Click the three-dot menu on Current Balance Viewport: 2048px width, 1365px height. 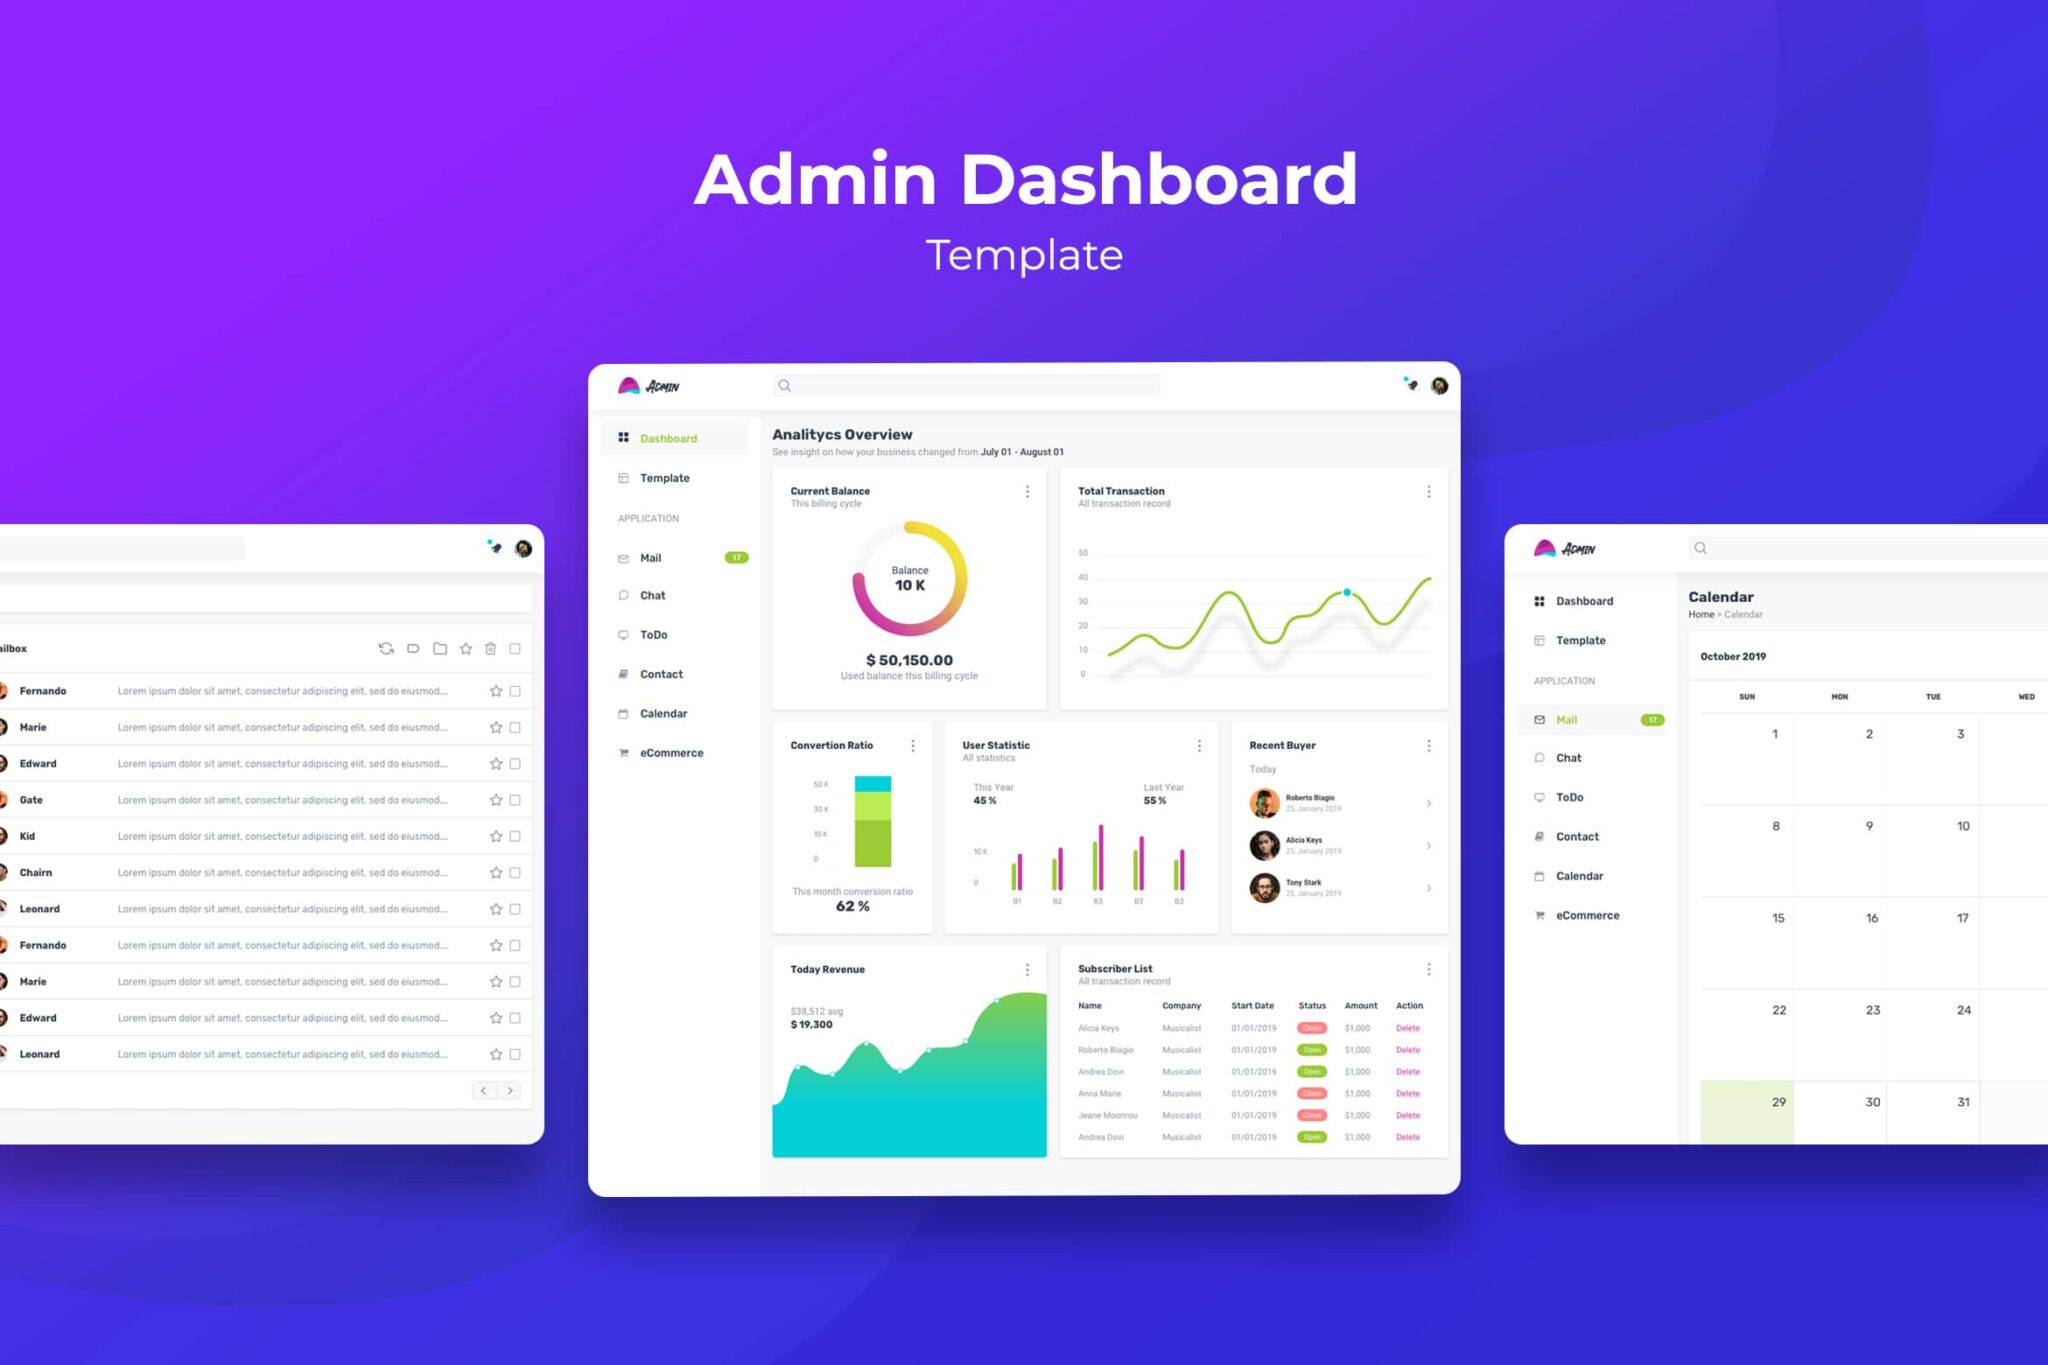[1029, 492]
